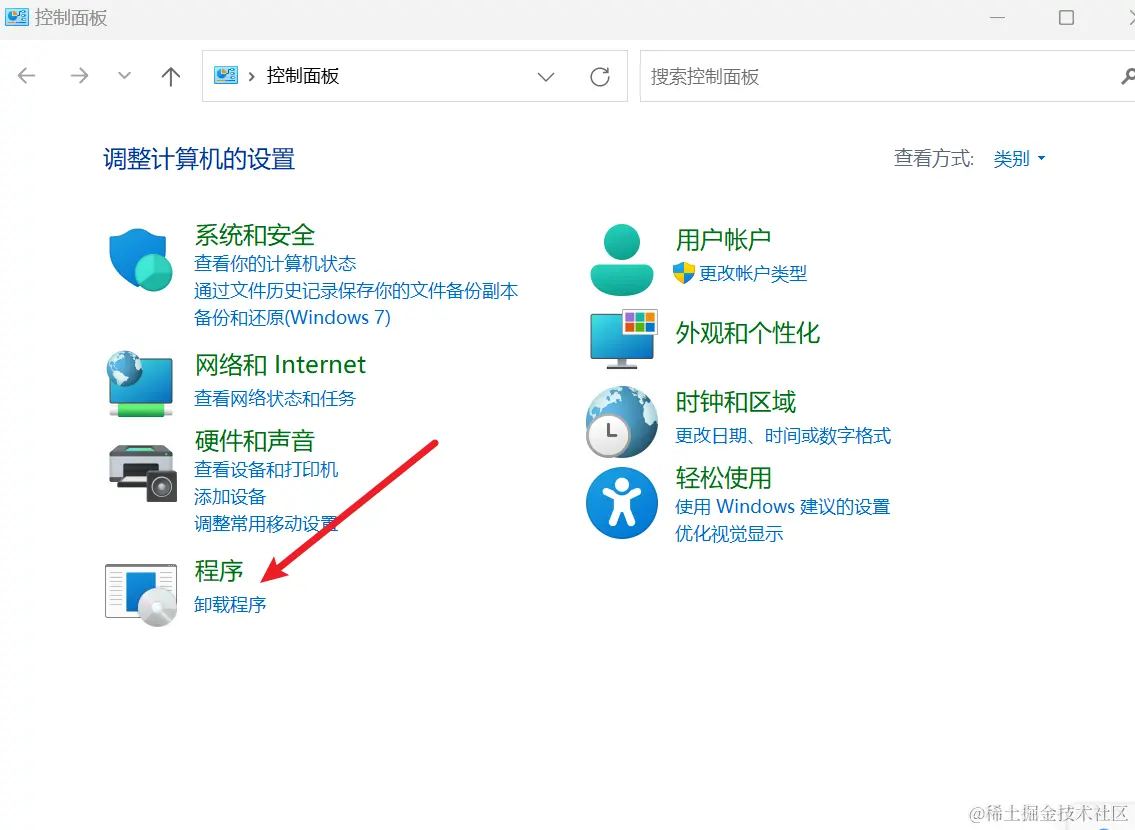This screenshot has width=1135, height=830.
Task: Go forward with the right arrow
Action: (x=79, y=76)
